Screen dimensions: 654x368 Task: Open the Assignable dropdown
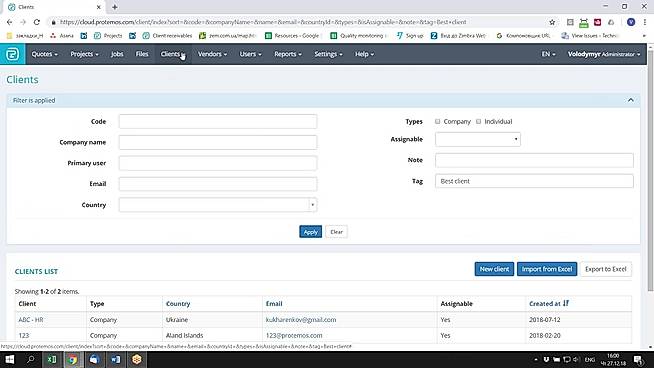point(478,139)
